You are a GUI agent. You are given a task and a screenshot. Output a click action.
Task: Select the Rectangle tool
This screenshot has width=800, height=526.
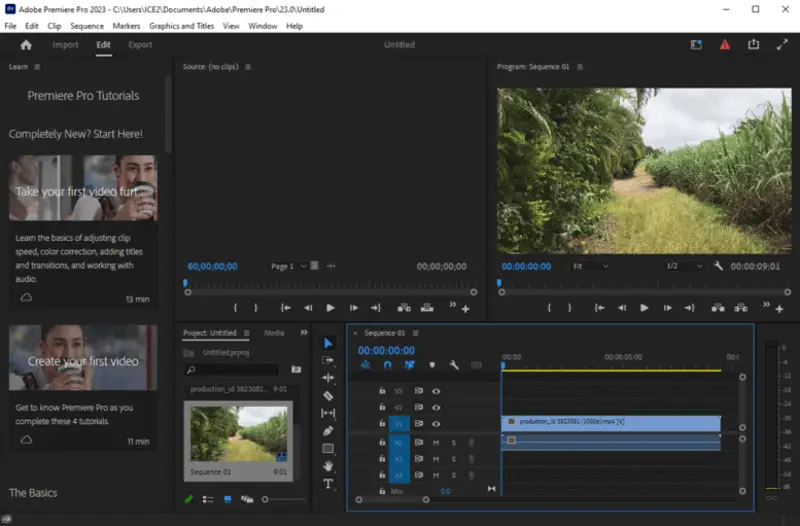pyautogui.click(x=328, y=448)
